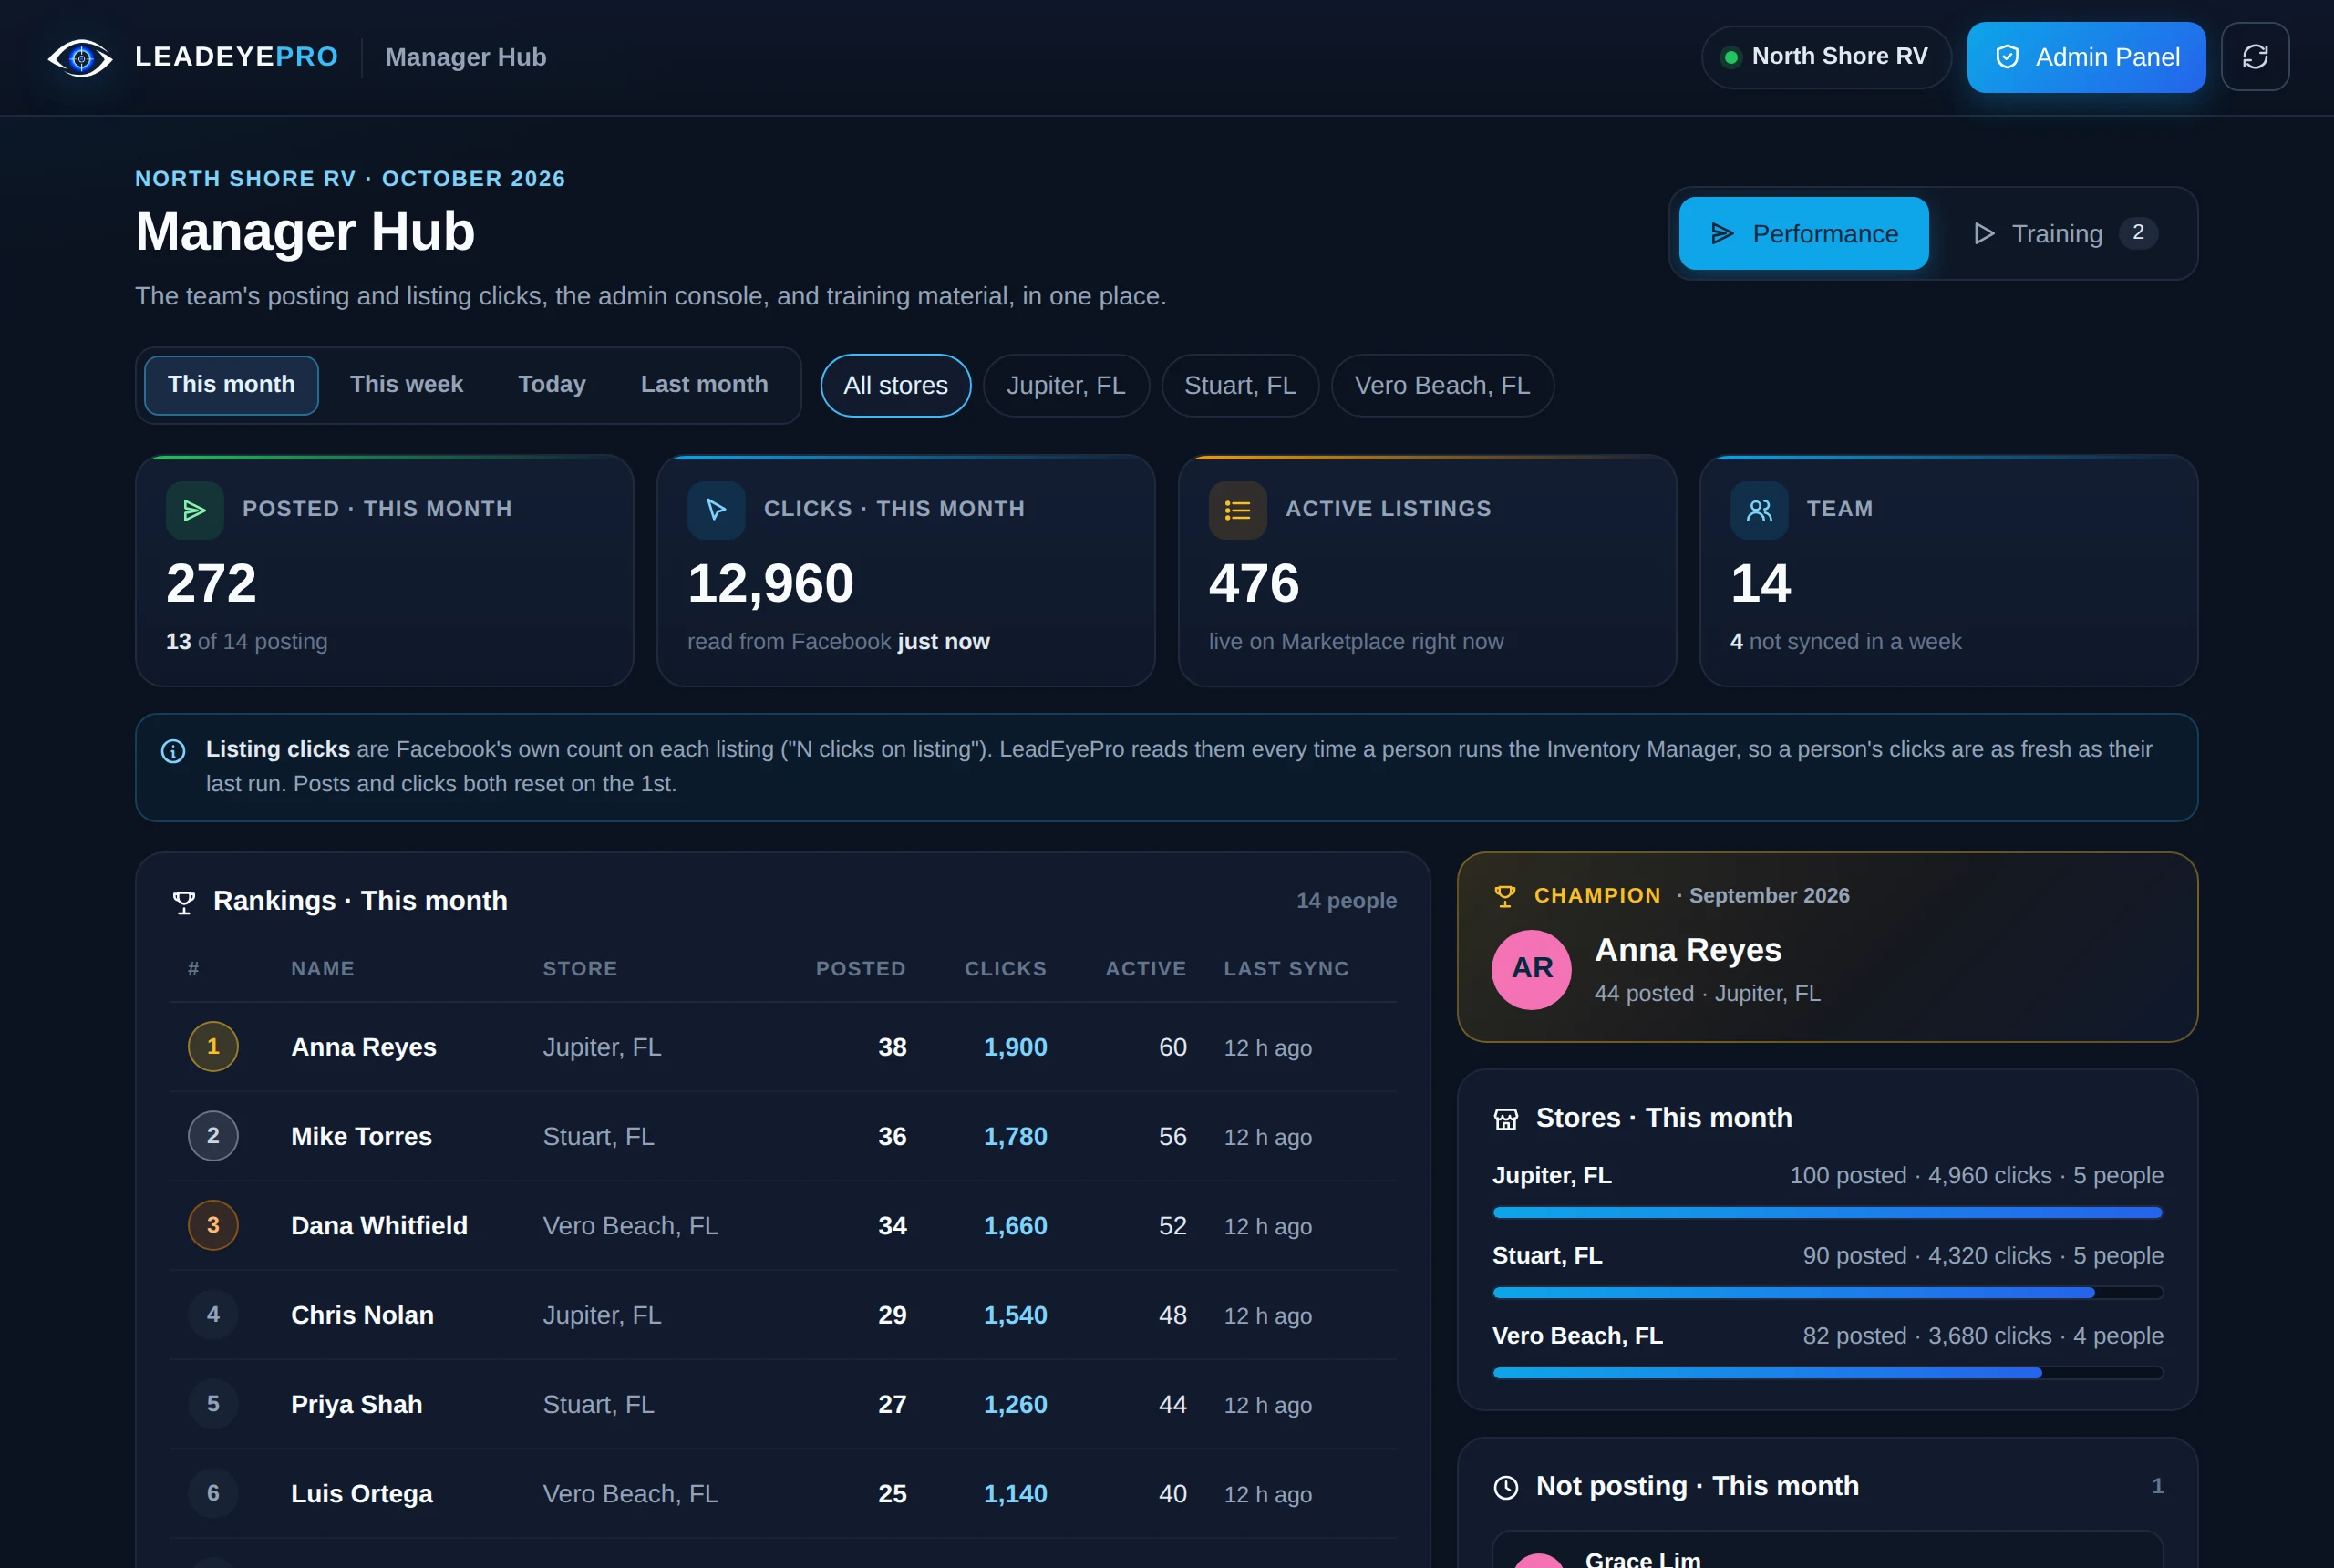
Task: Click the gold trophy icon in Champion card
Action: pos(1505,896)
